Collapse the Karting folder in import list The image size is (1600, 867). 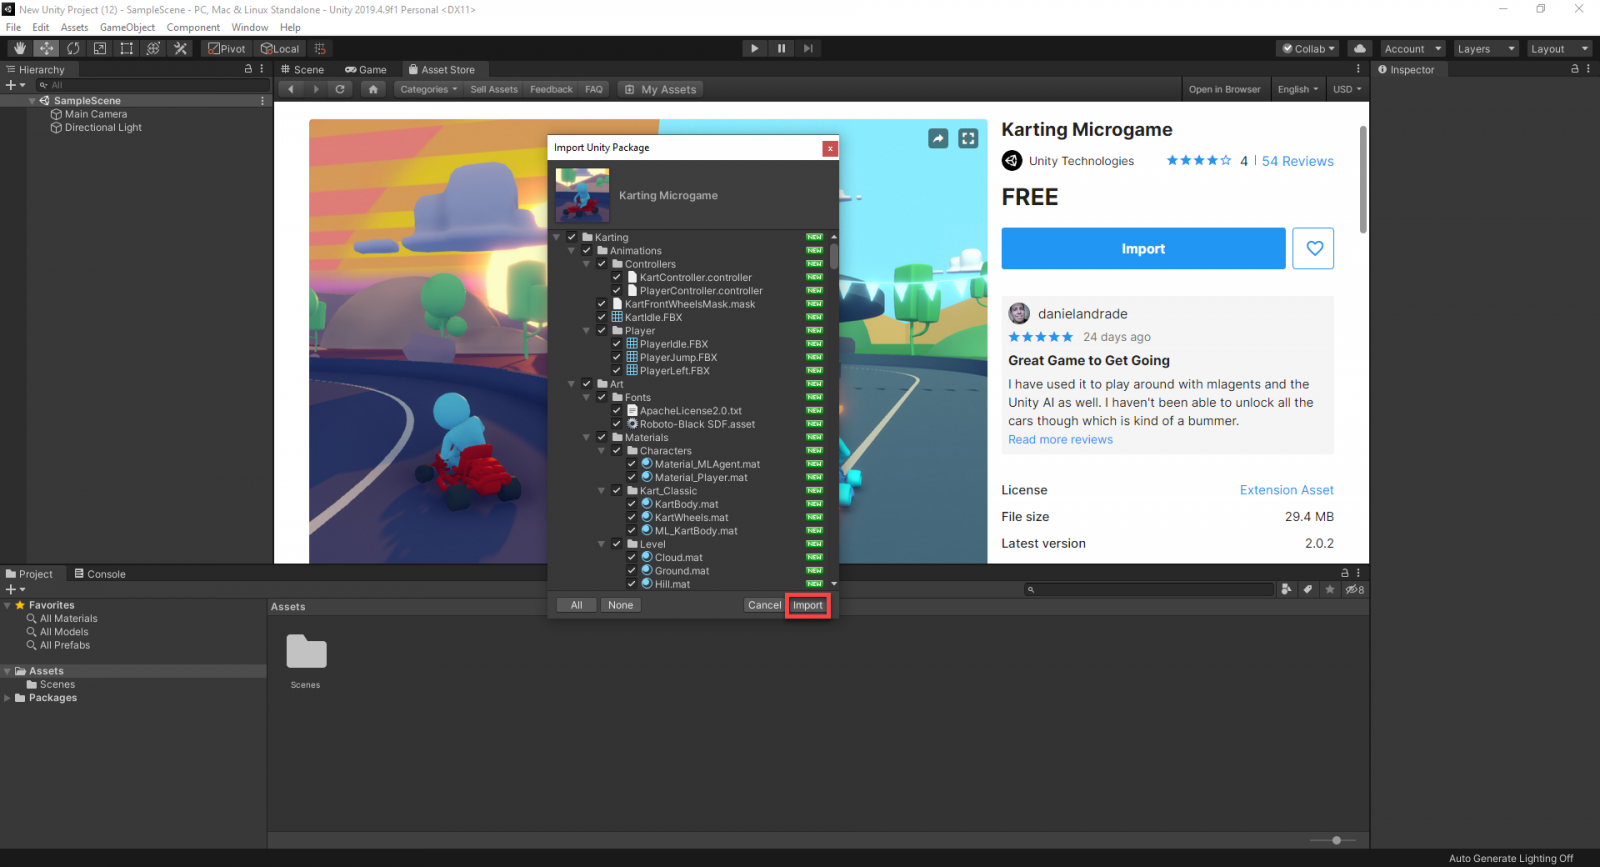[x=557, y=237]
